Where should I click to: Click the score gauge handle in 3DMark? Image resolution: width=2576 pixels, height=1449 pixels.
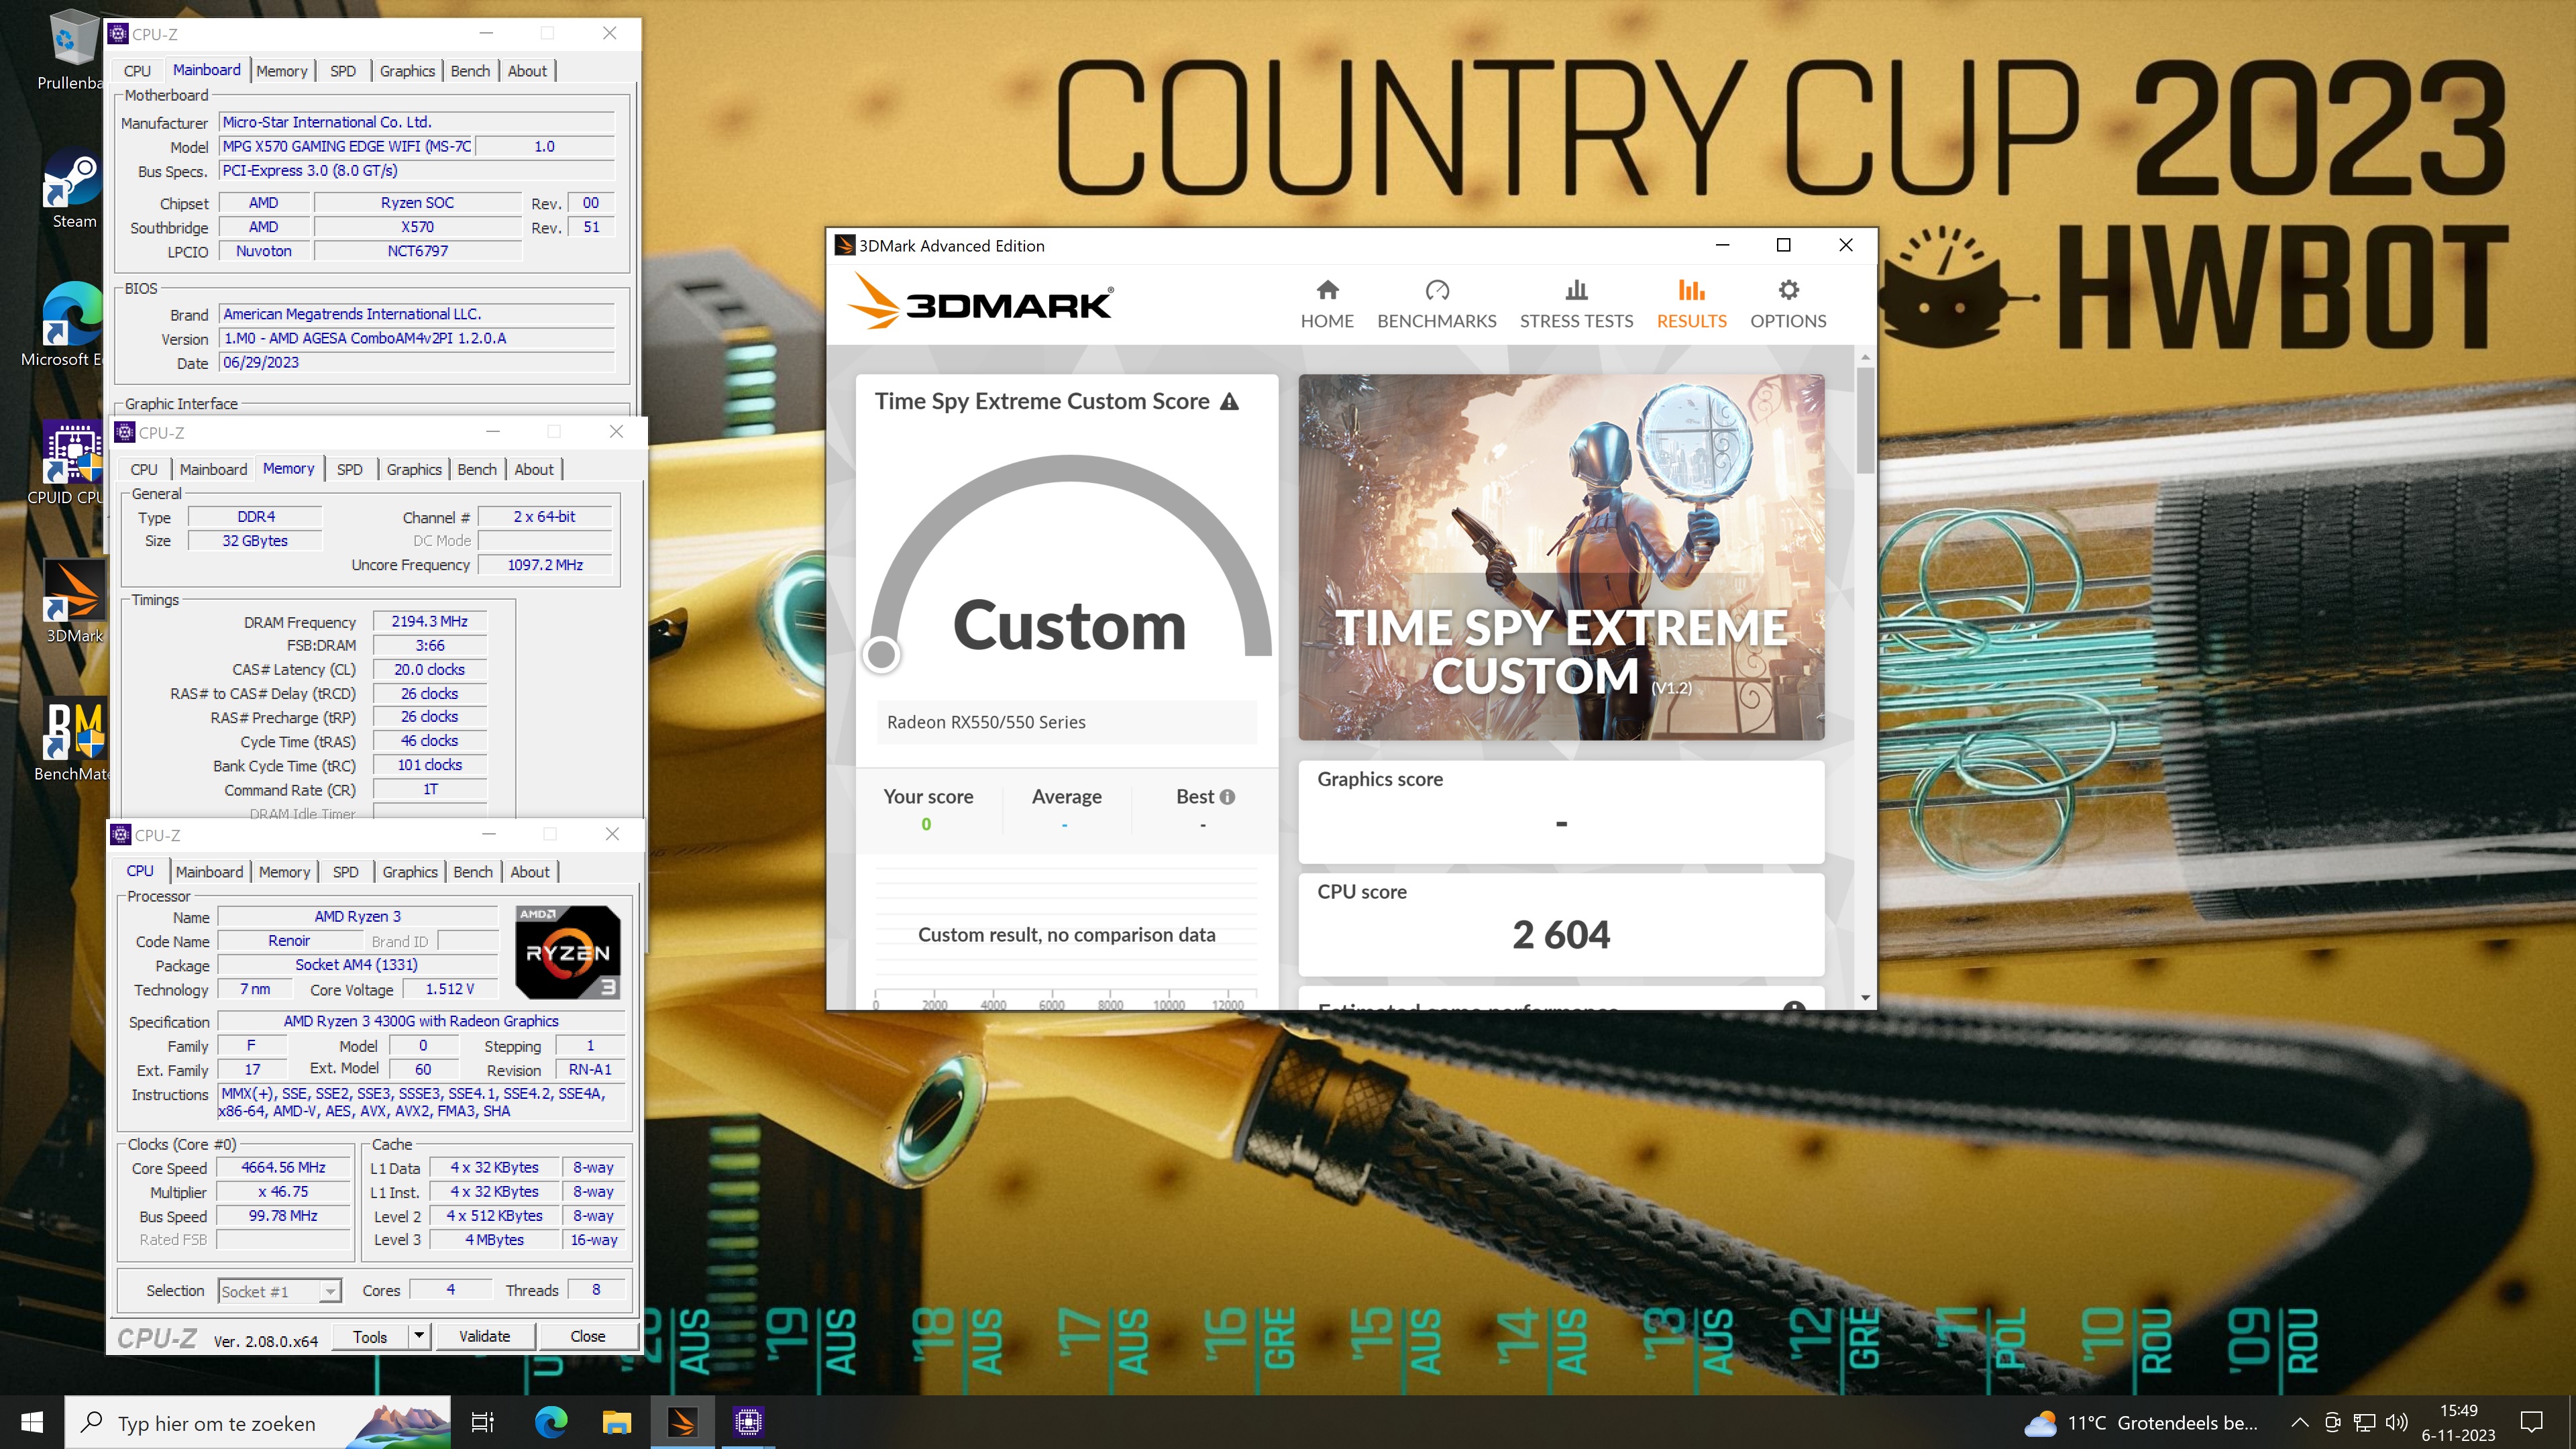881,654
